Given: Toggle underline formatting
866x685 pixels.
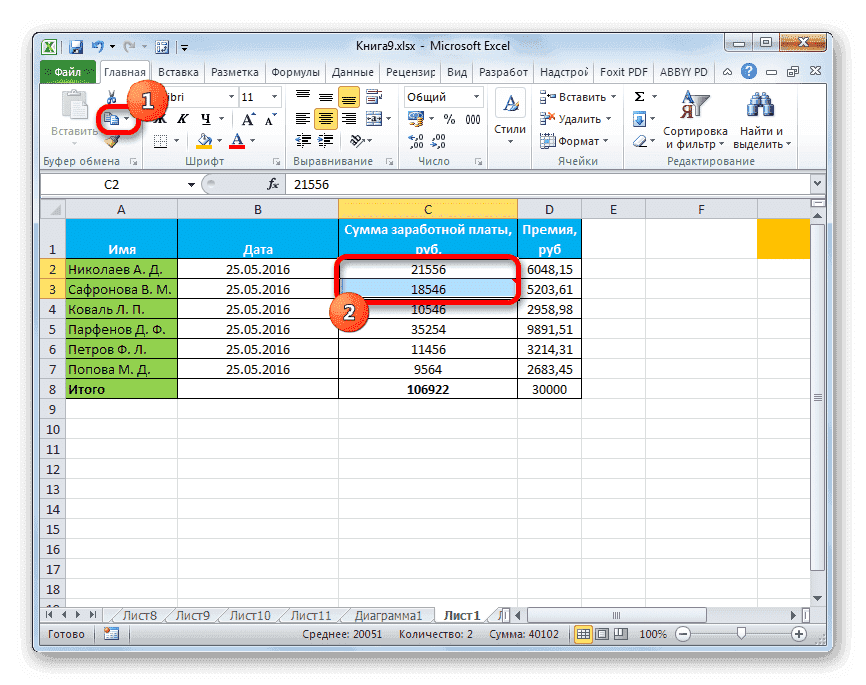Looking at the screenshot, I should click(x=203, y=117).
